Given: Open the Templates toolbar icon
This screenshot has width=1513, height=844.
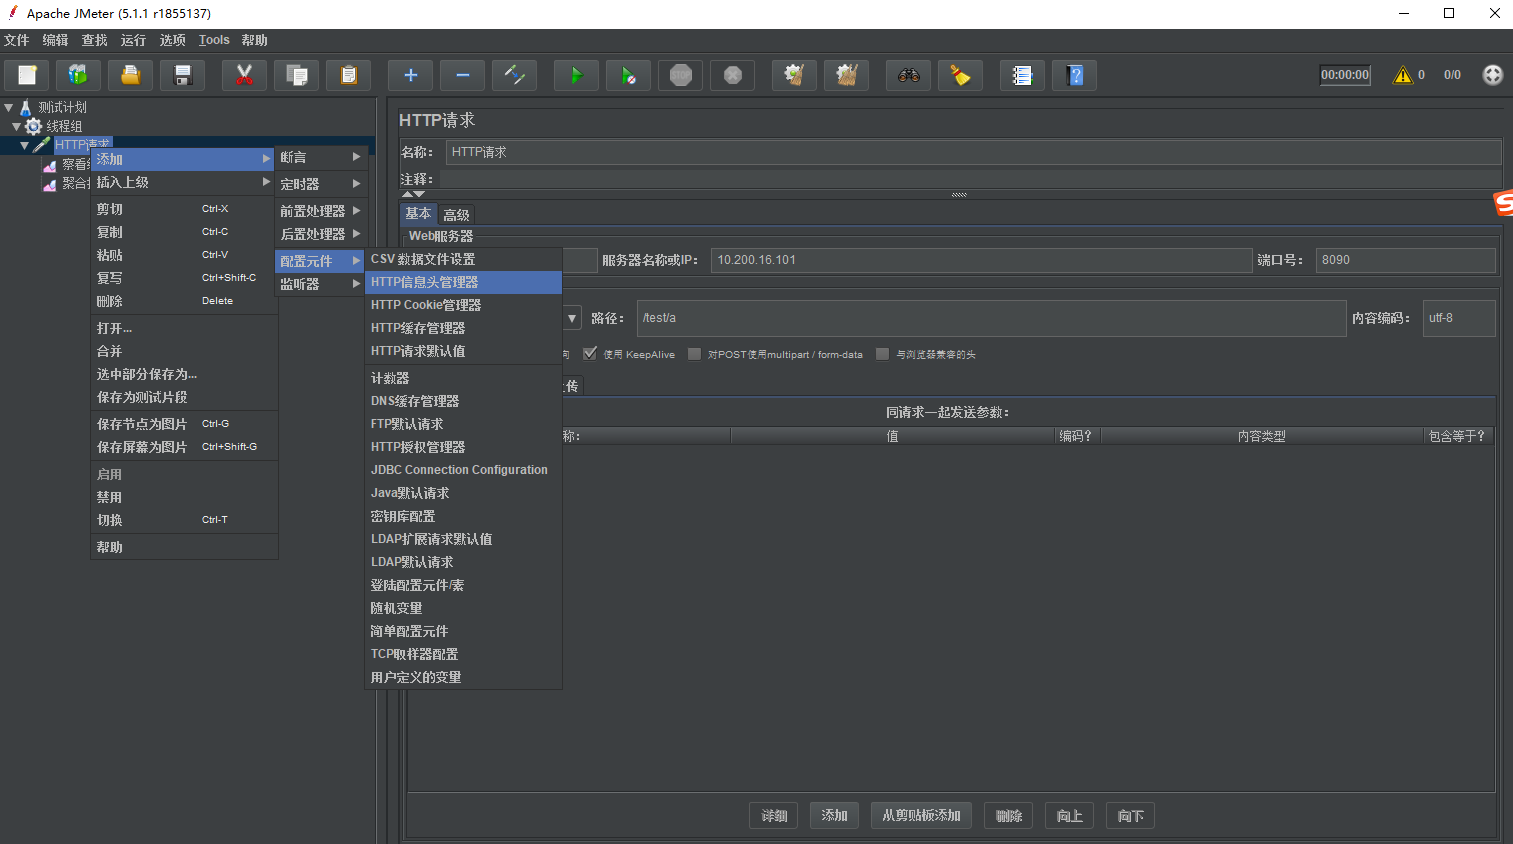Looking at the screenshot, I should (79, 75).
